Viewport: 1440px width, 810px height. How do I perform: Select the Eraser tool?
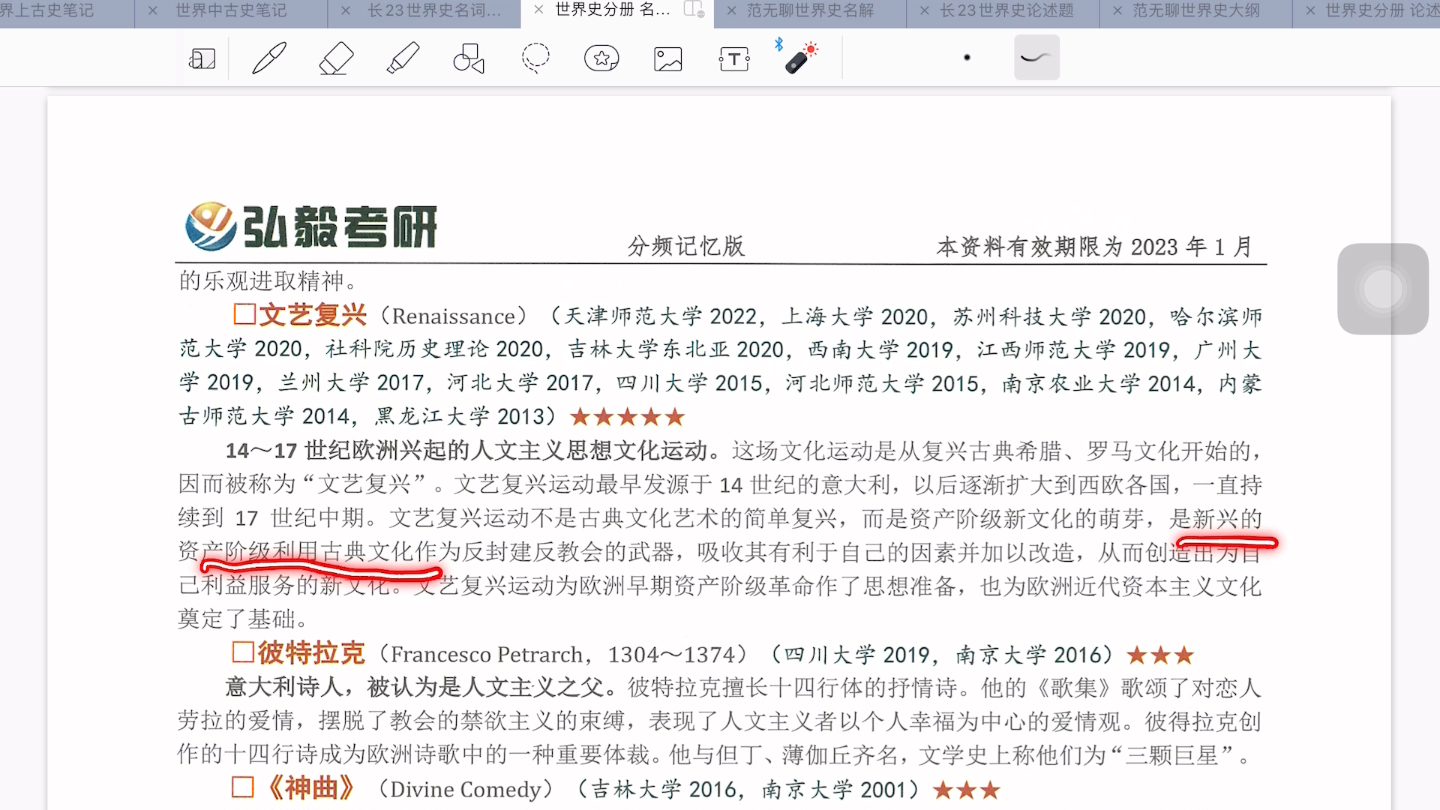[336, 58]
